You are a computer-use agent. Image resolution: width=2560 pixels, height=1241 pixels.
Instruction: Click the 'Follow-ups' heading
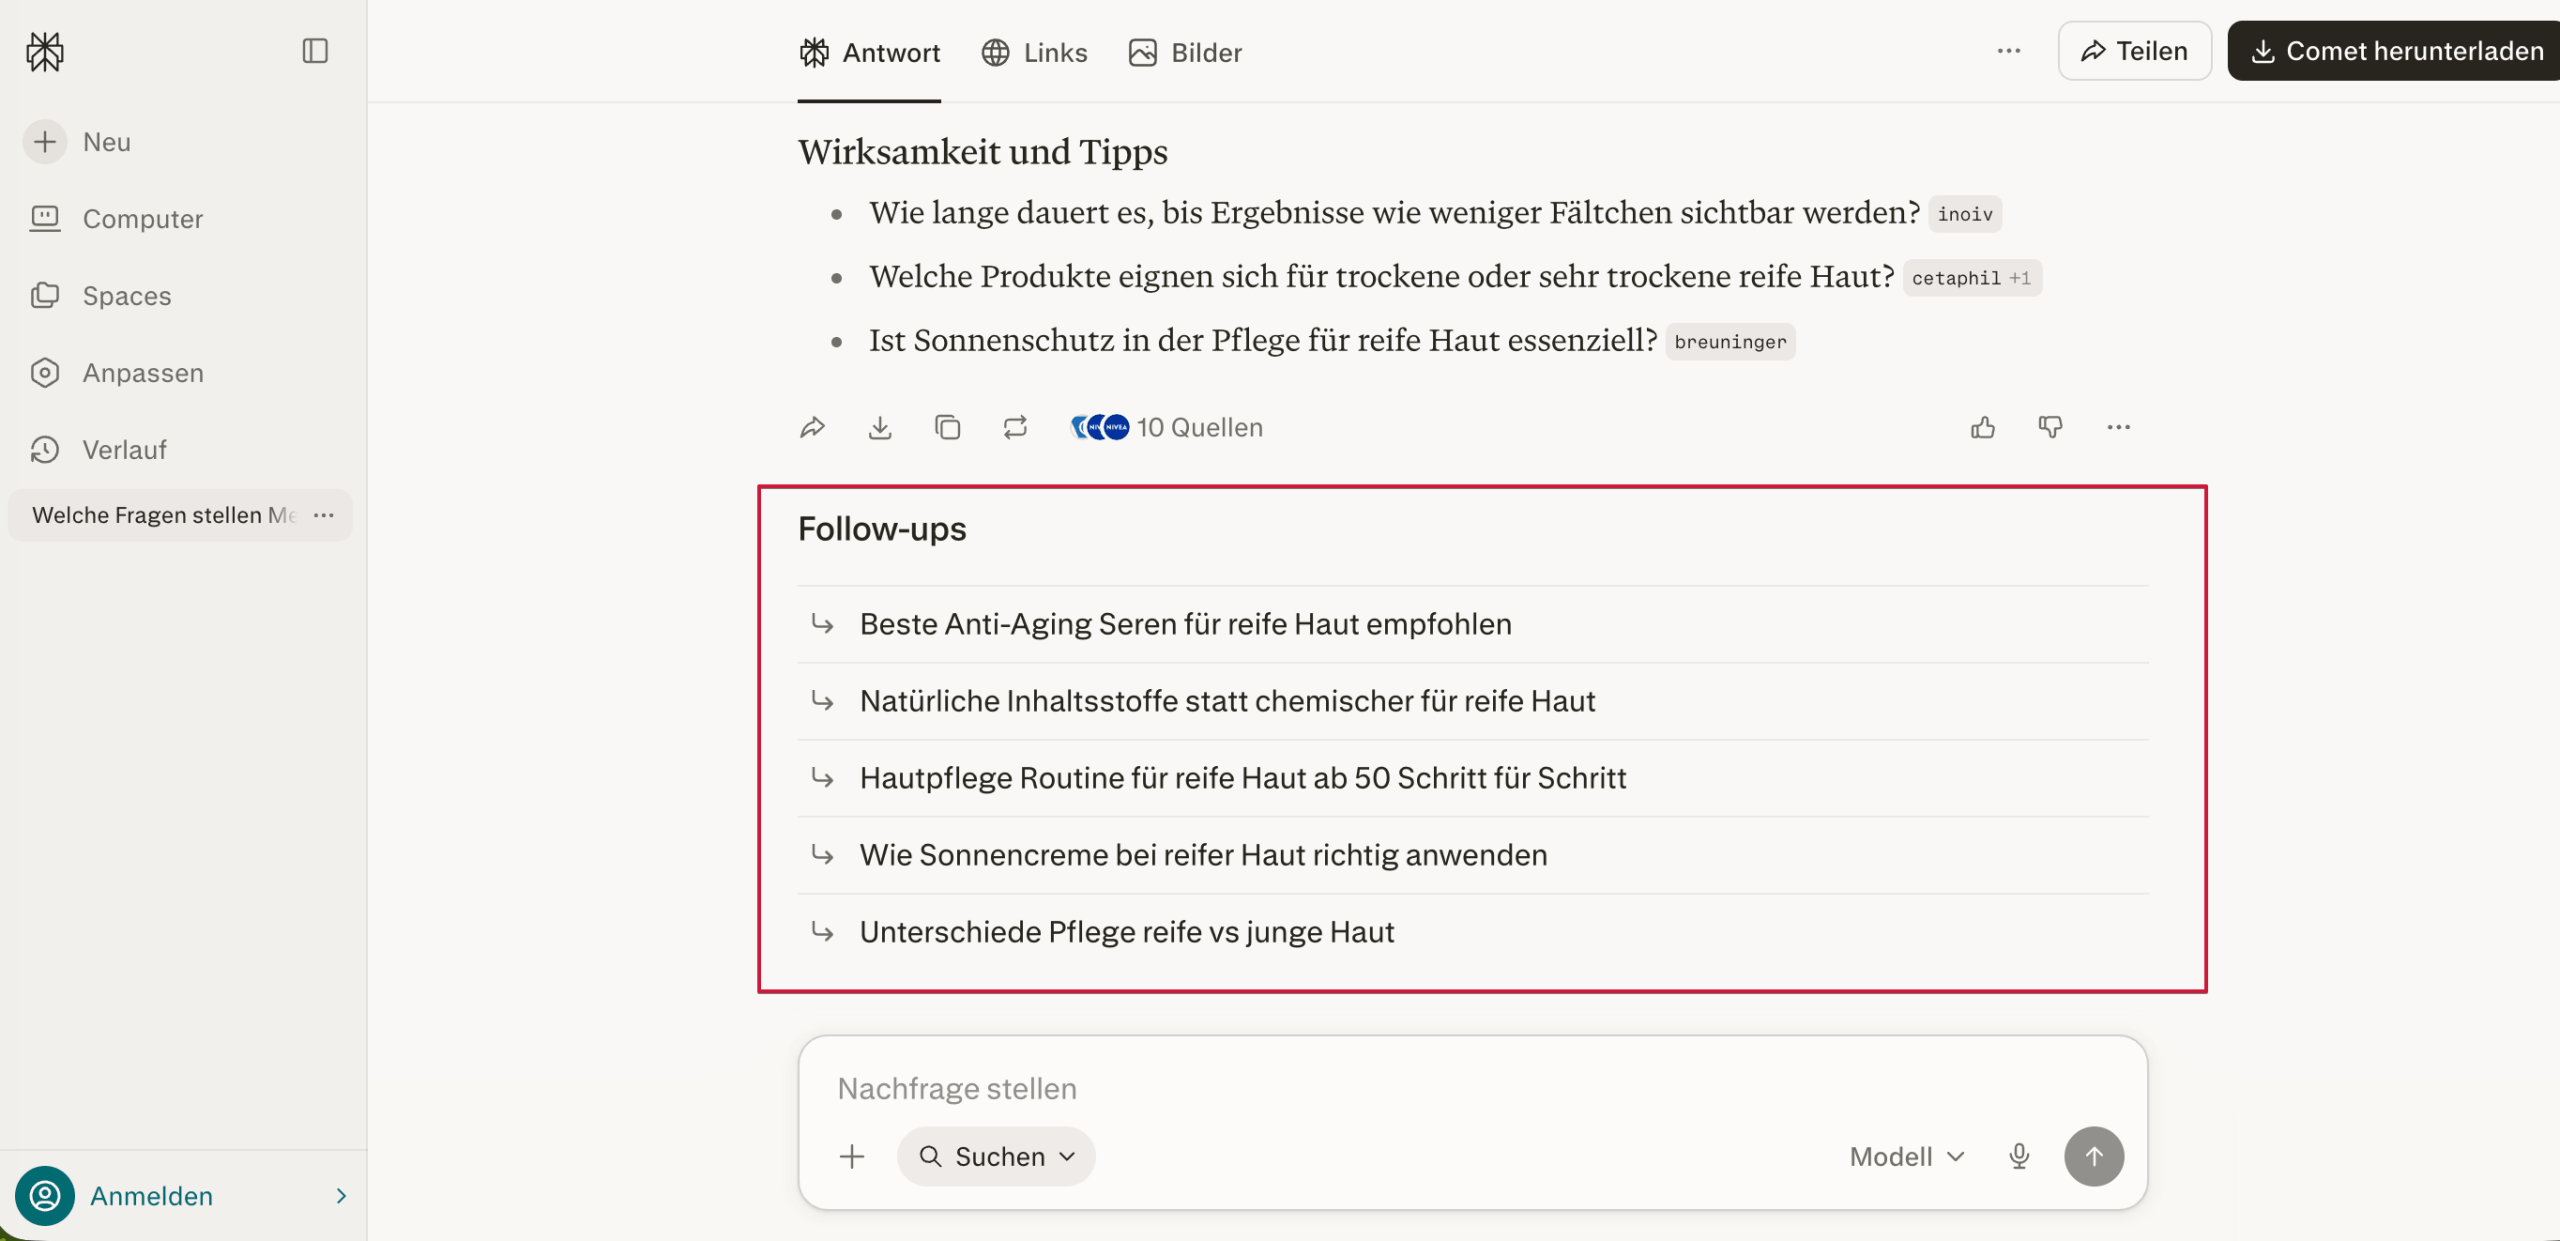pos(882,529)
